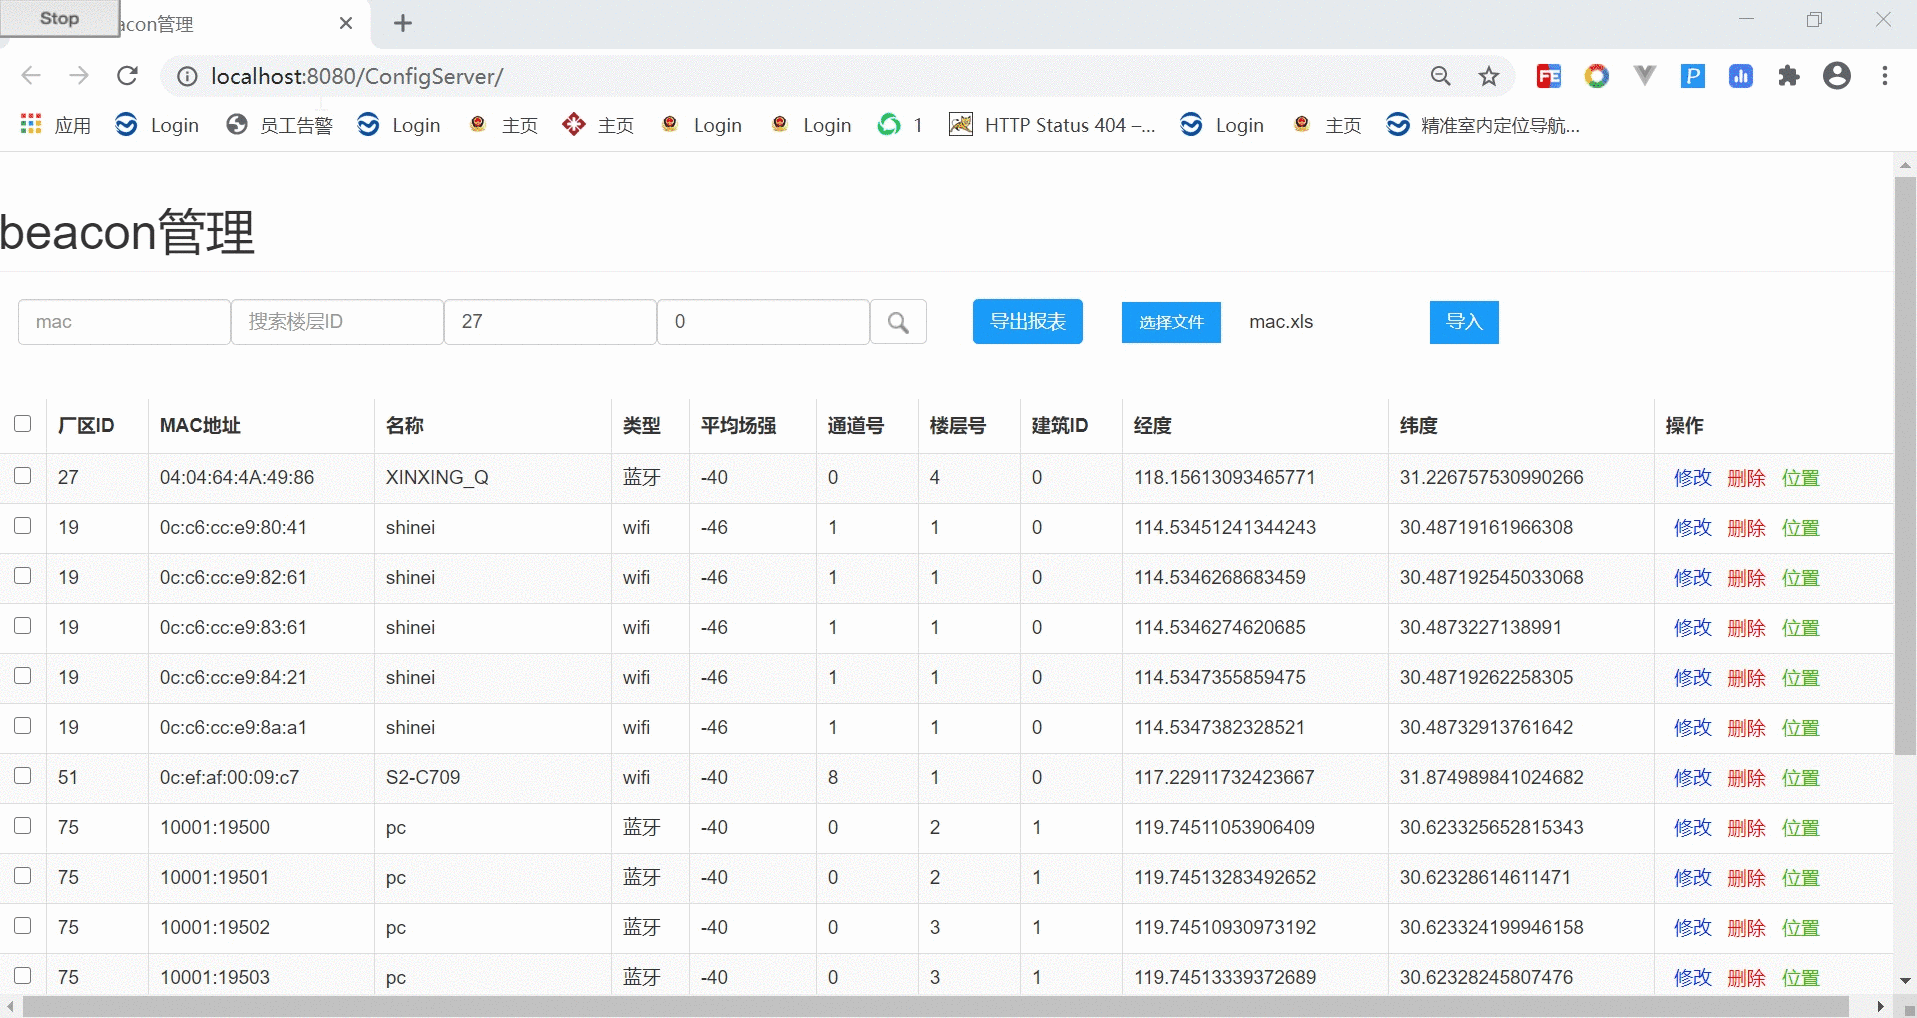Click the MAC地址 column header
Viewport: 1917px width, 1018px height.
(x=200, y=425)
